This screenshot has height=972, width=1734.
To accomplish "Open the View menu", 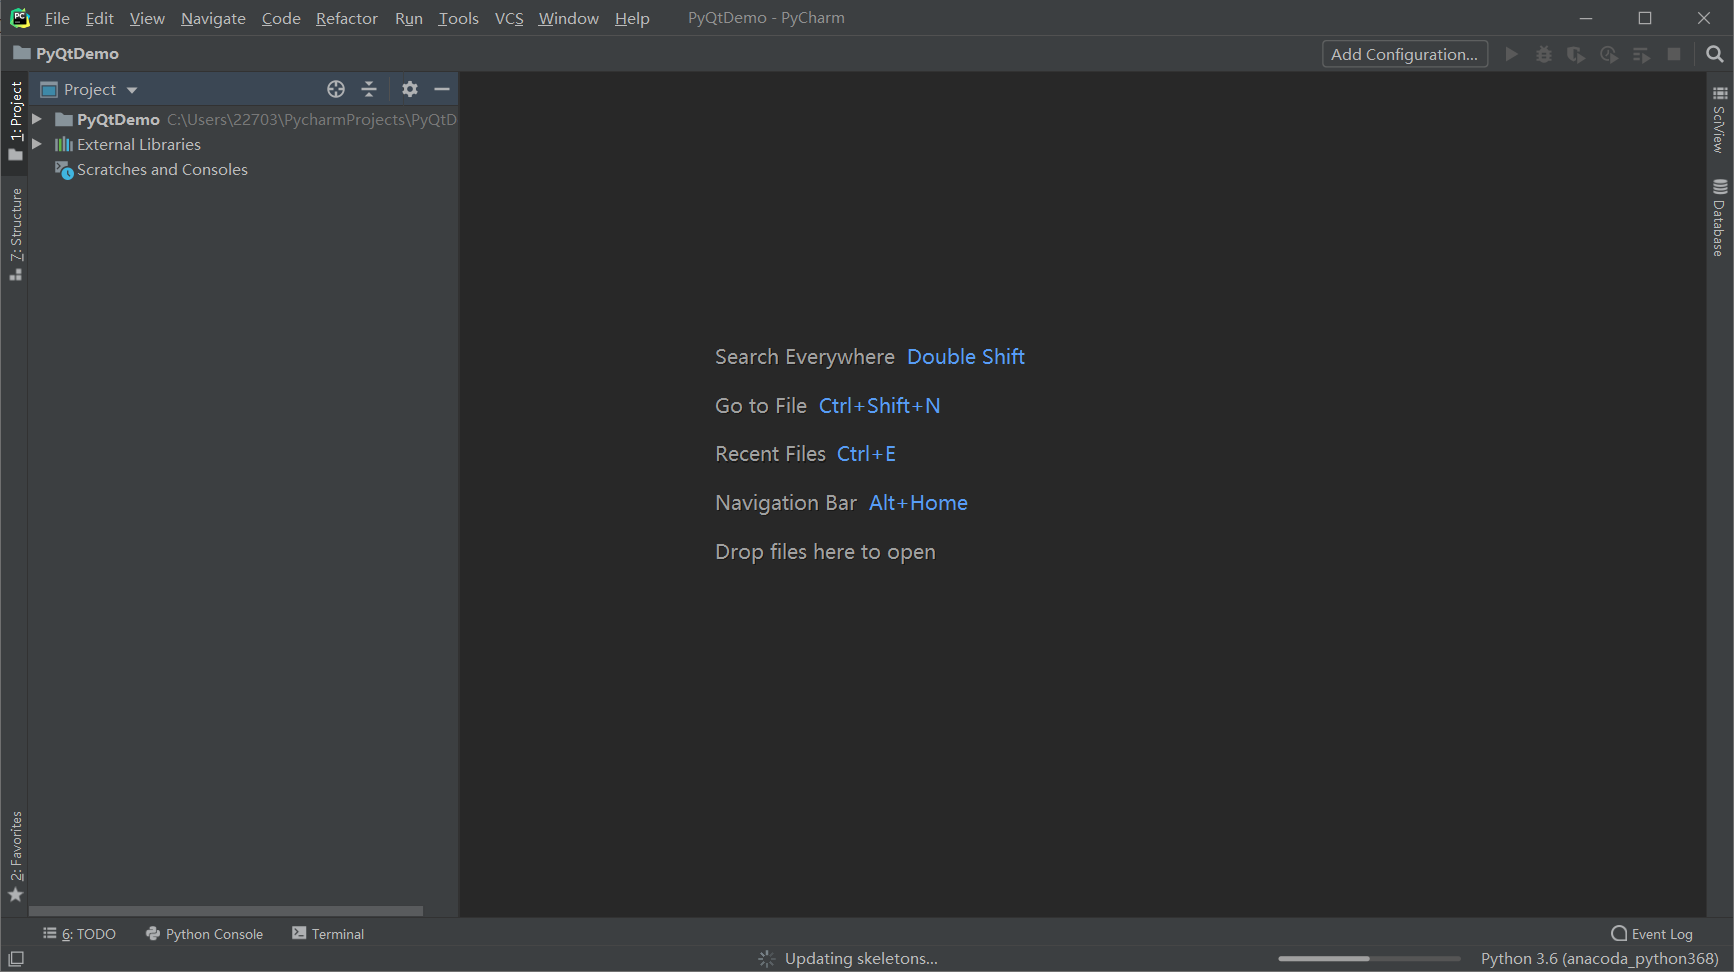I will point(147,18).
